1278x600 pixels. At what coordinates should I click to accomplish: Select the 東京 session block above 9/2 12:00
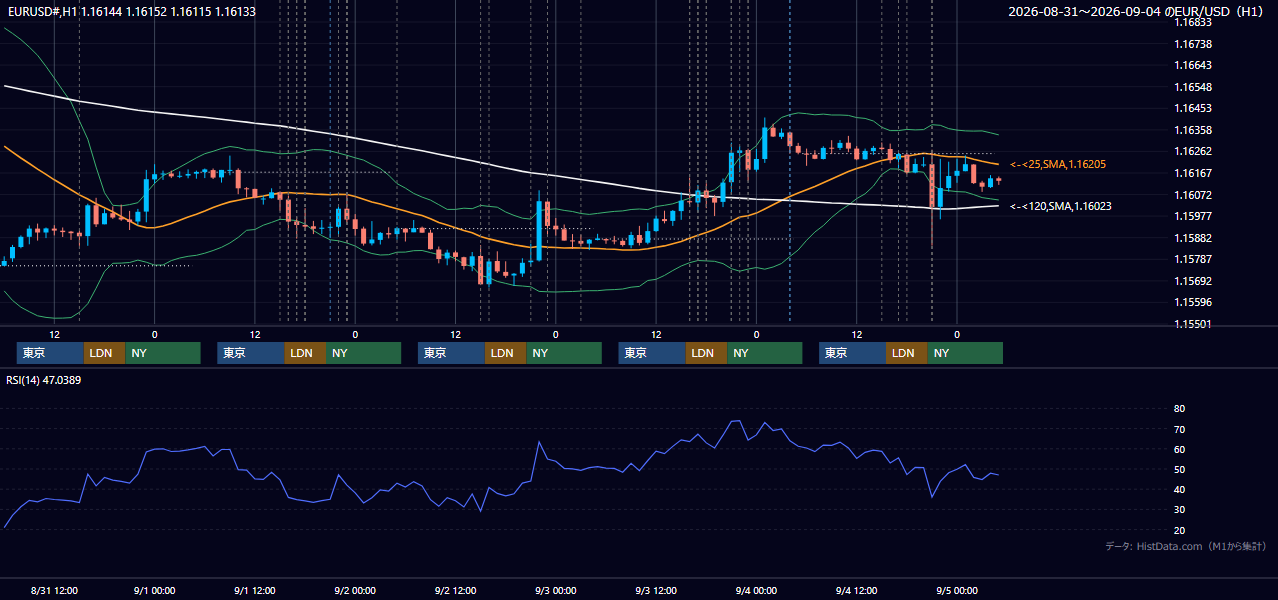pos(452,353)
